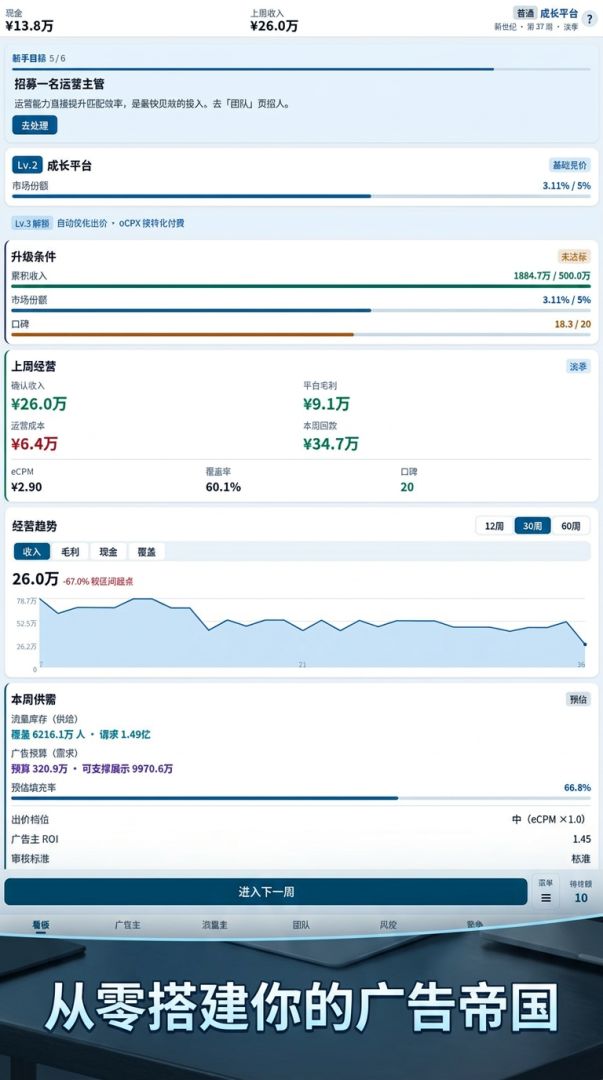This screenshot has width=603, height=1080.
Task: Switch trend chart to 毛利 tab
Action: point(70,551)
